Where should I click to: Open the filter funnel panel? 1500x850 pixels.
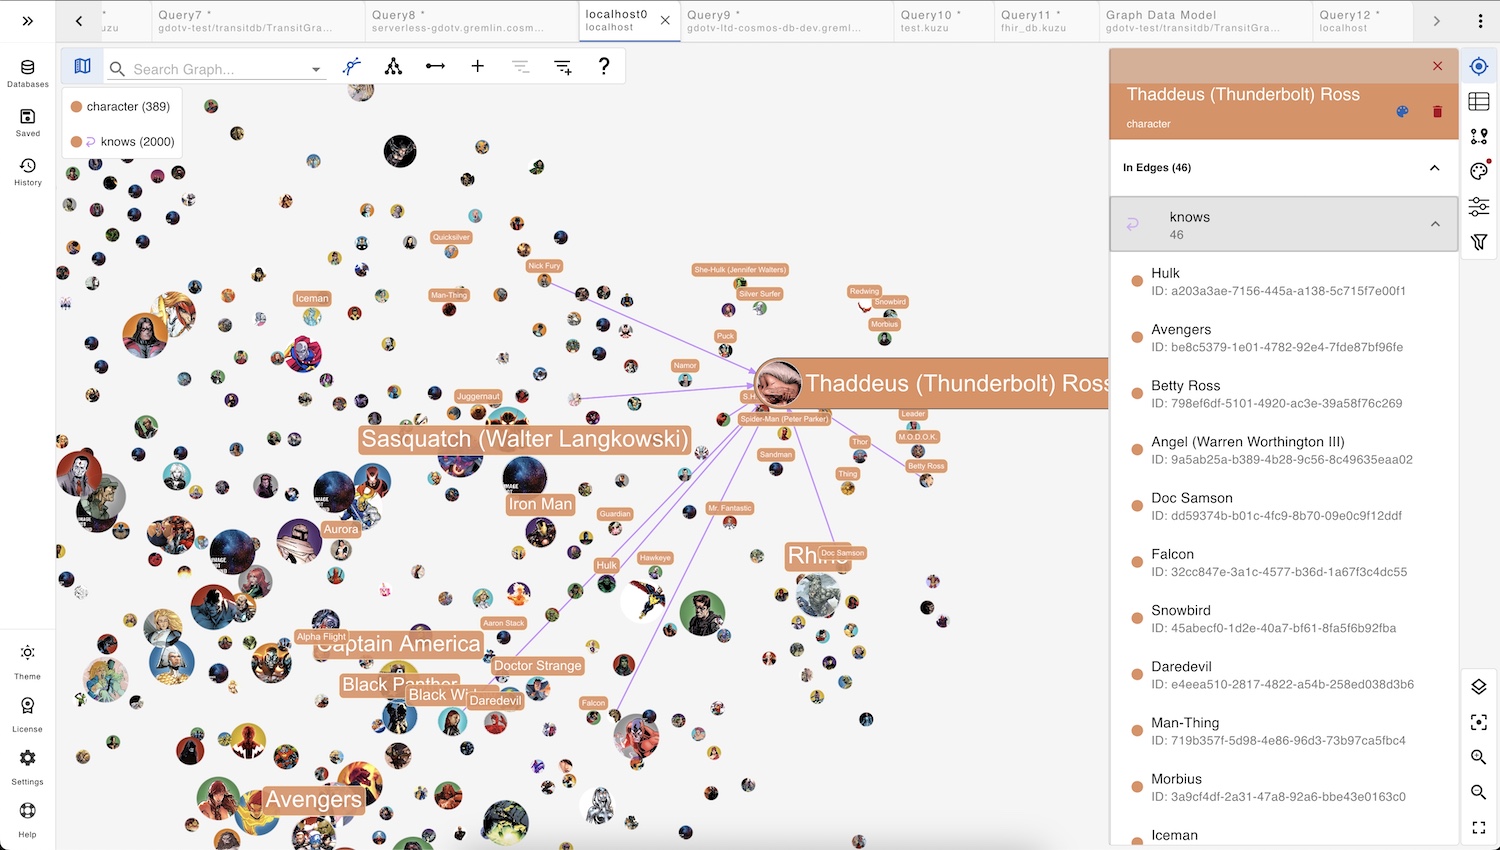click(1478, 242)
